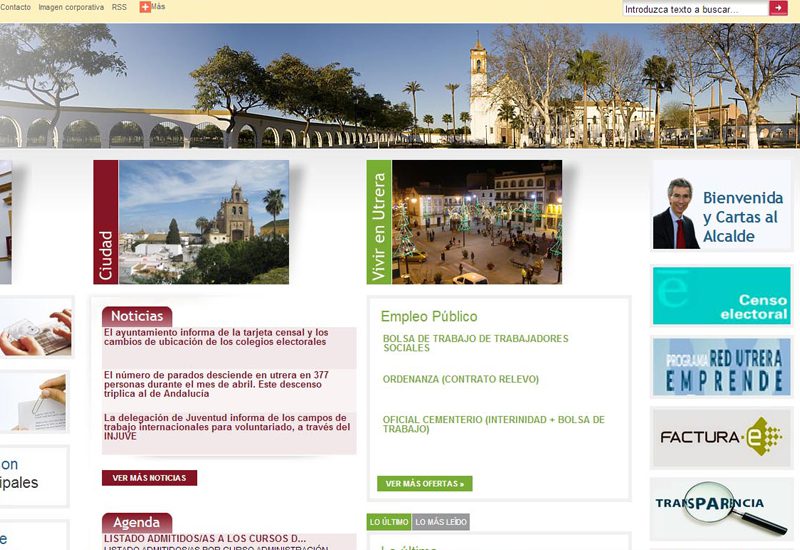Viewport: 800px width, 550px height.
Task: Open Bienvenida y Cartas al Alcalde banner
Action: click(721, 206)
